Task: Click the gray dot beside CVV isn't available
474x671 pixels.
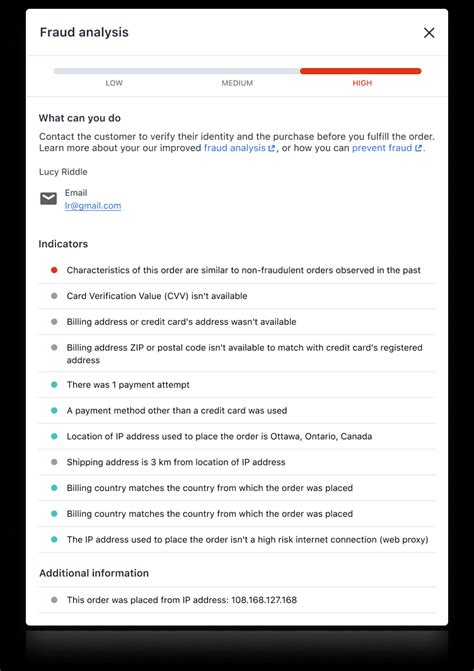Action: pyautogui.click(x=54, y=296)
